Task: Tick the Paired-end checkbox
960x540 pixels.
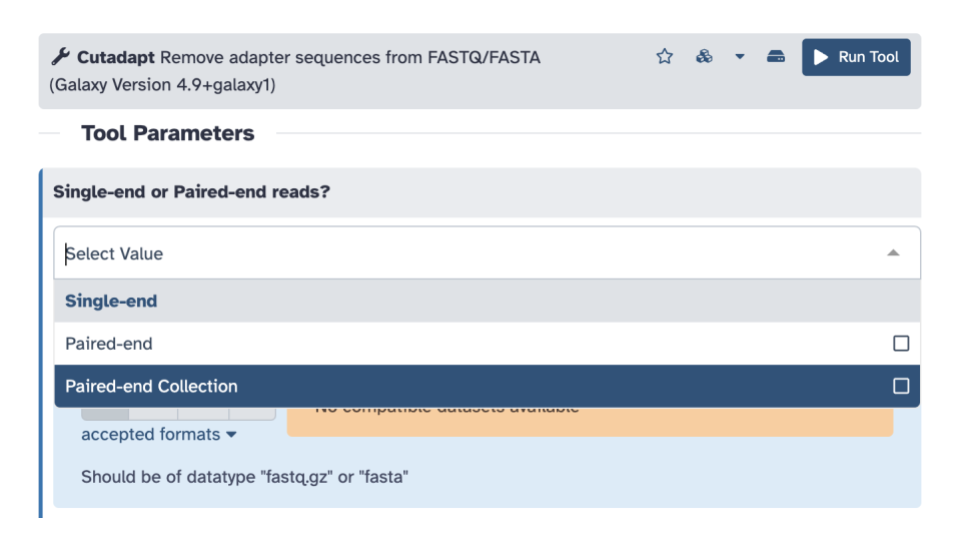Action: pos(901,343)
